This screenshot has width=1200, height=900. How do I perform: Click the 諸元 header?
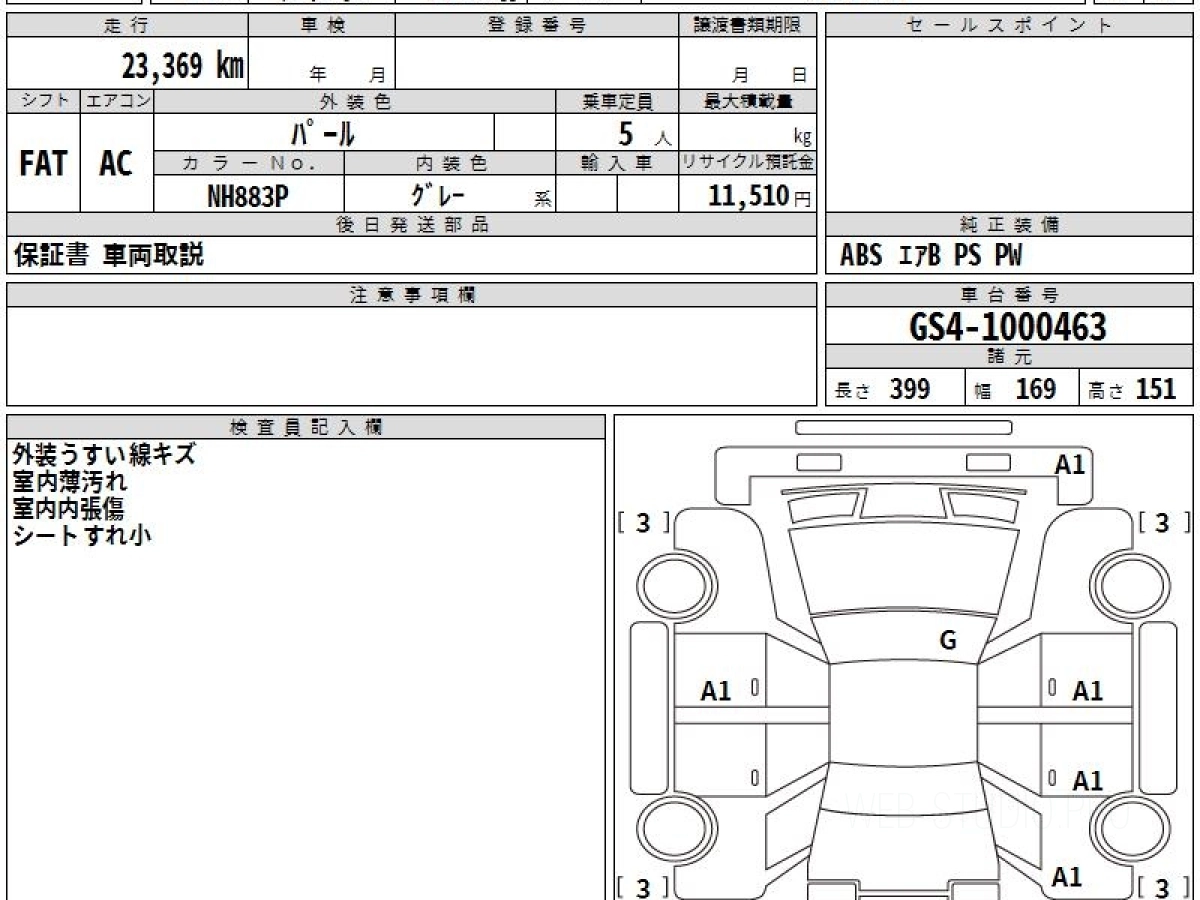pyautogui.click(x=1009, y=357)
